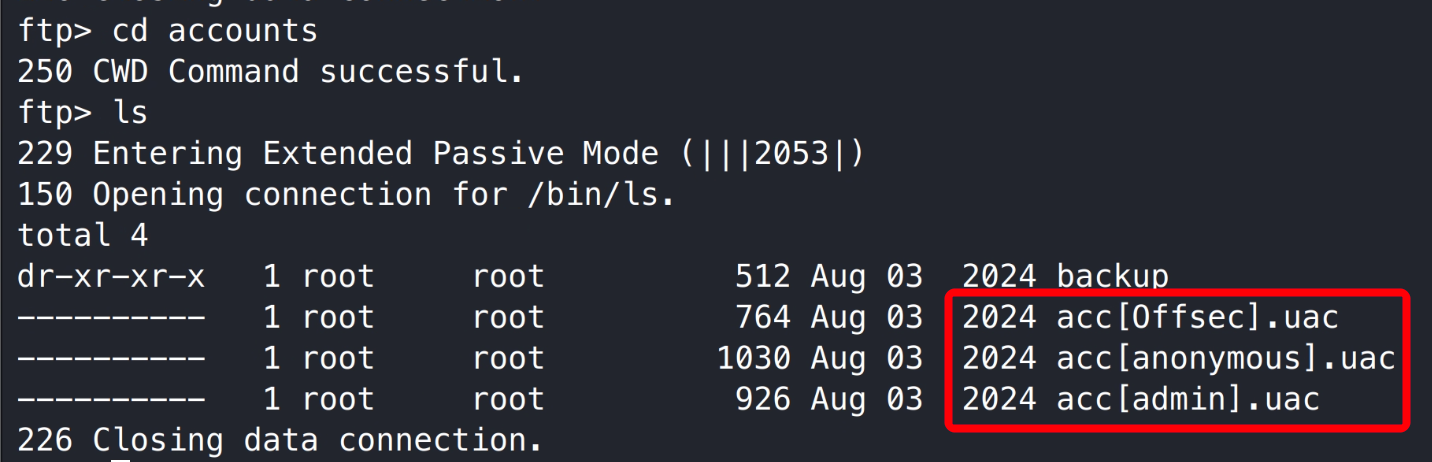Click the Aug 03 date on backup row
The height and width of the screenshot is (462, 1432).
[x=866, y=276]
